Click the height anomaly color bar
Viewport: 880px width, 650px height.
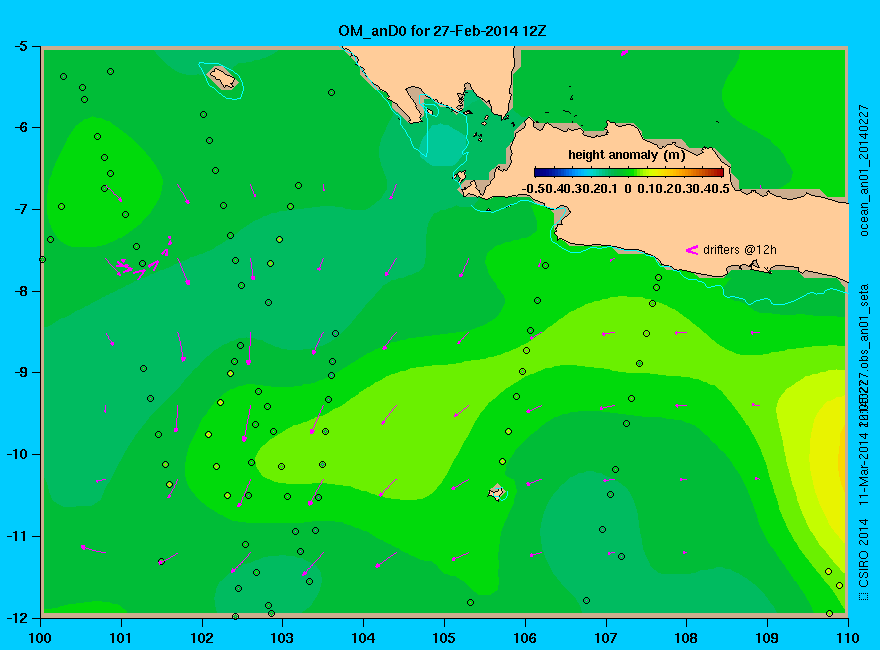click(x=629, y=173)
